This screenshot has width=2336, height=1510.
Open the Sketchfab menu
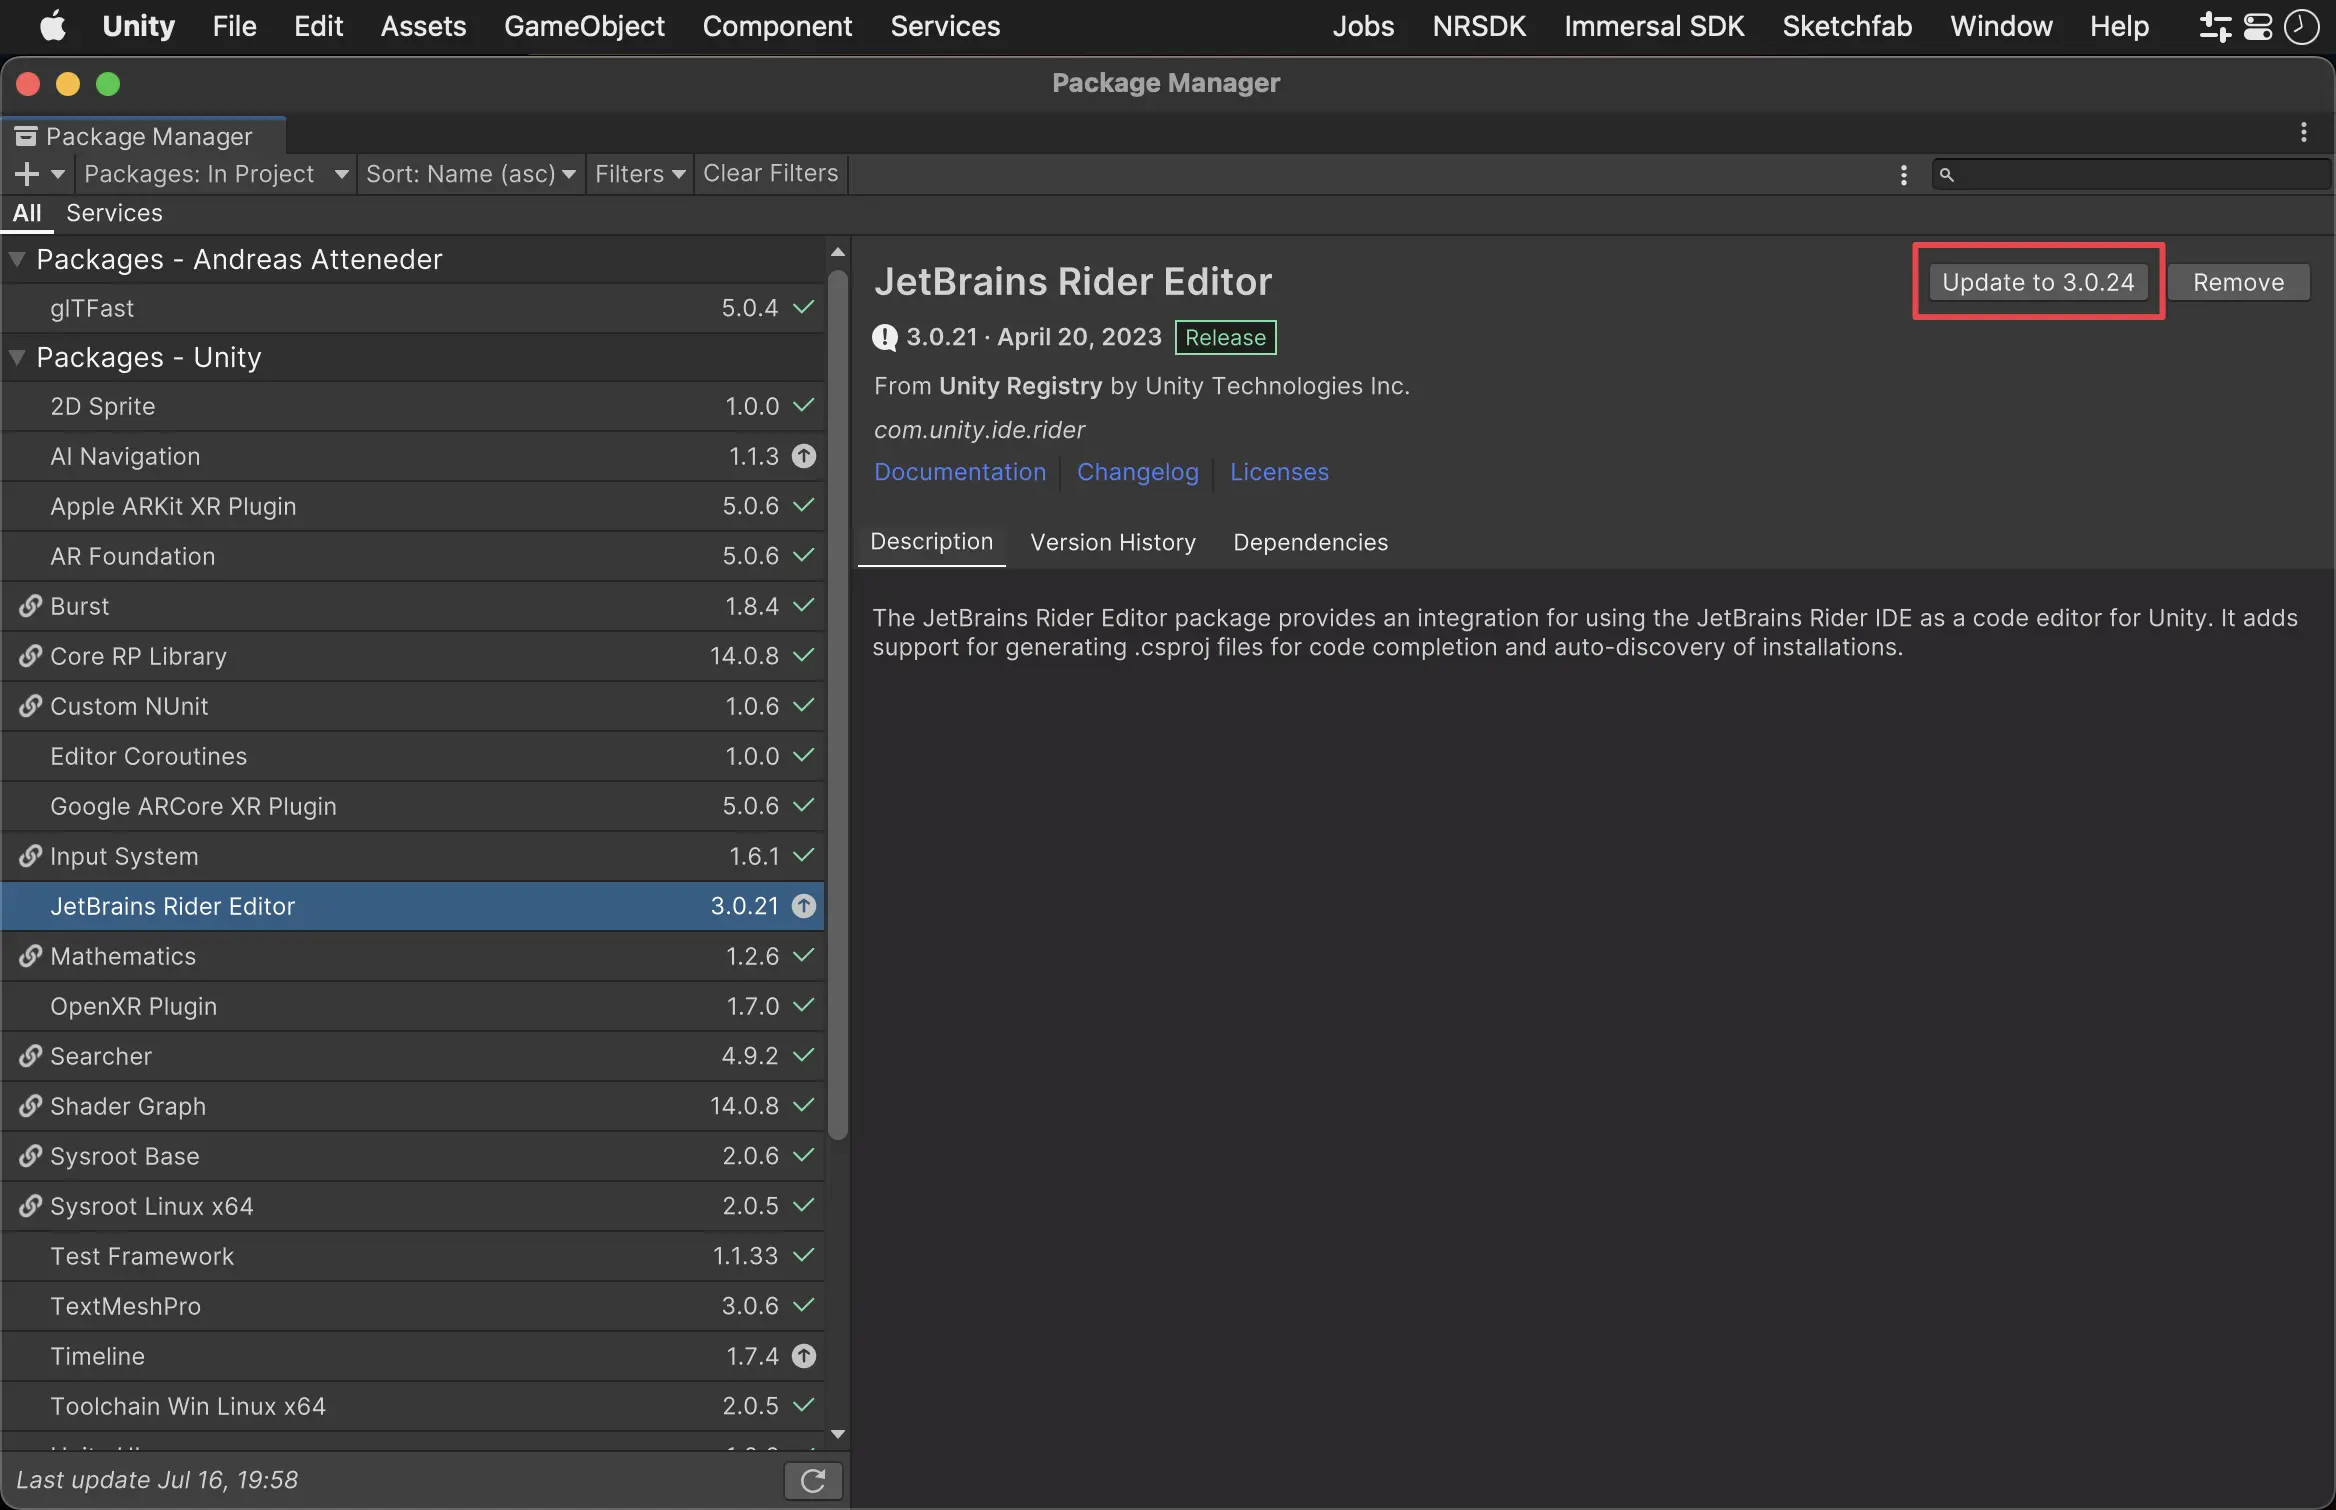(1847, 26)
